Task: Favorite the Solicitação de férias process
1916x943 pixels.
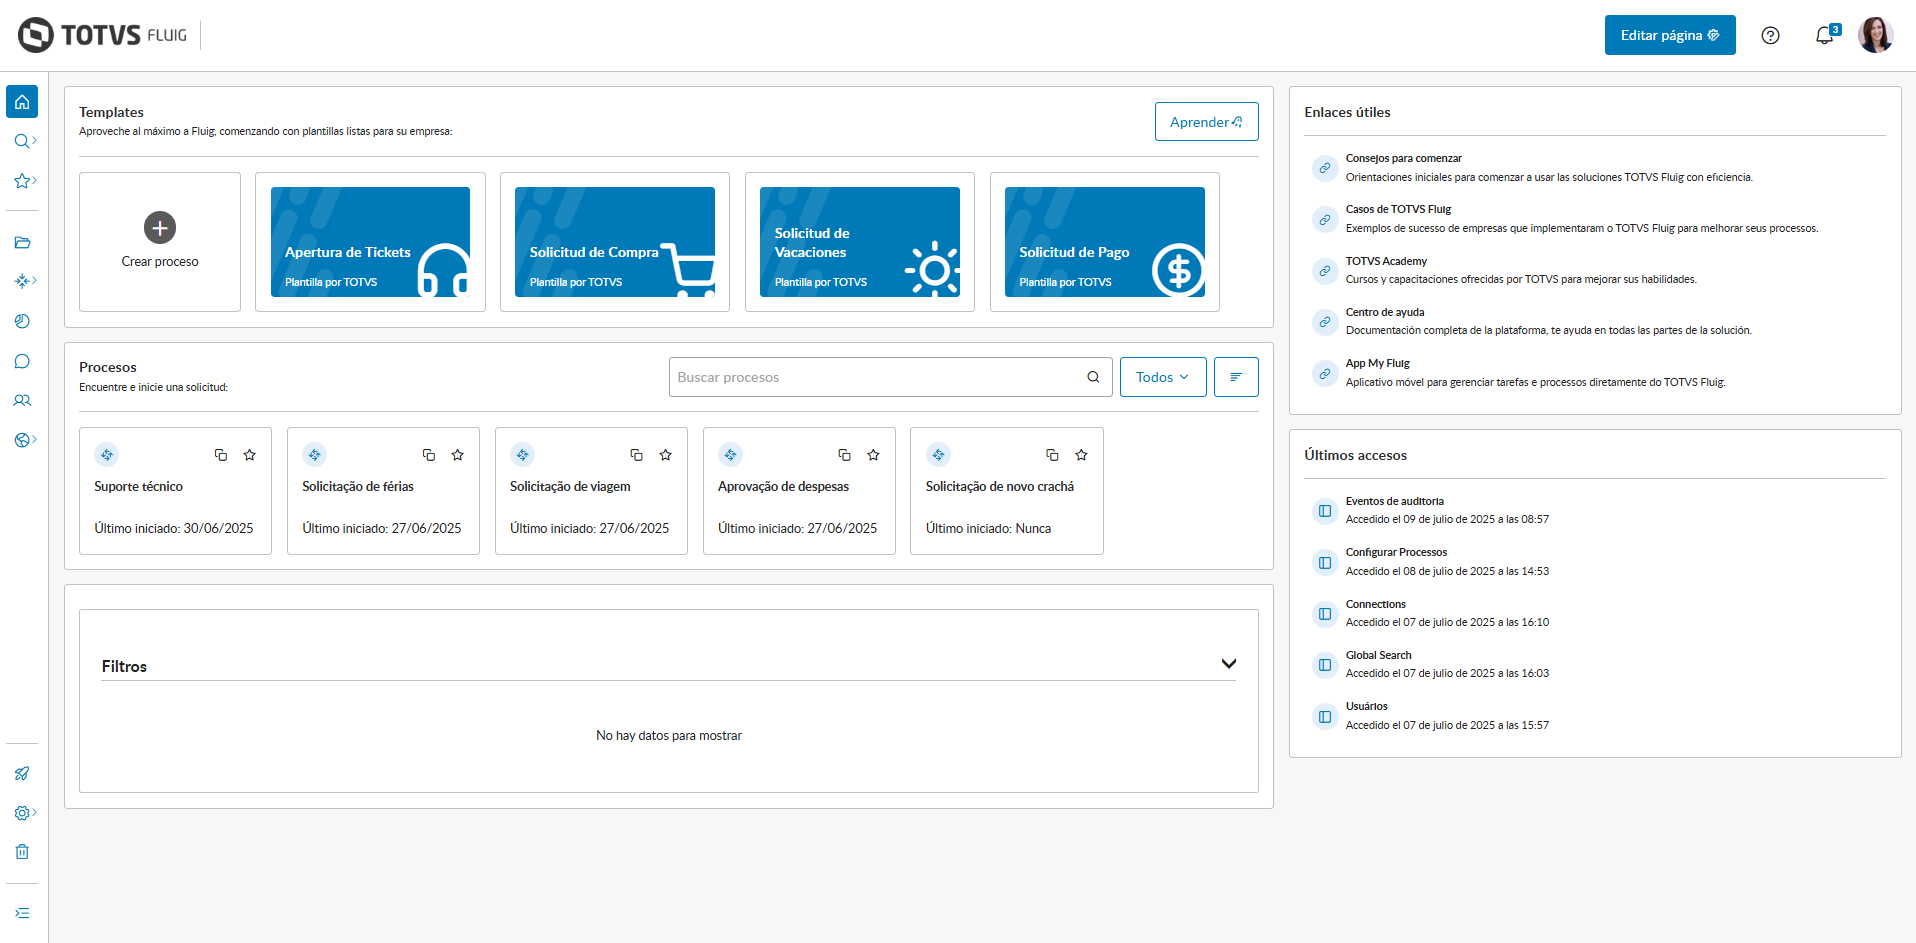Action: click(458, 455)
